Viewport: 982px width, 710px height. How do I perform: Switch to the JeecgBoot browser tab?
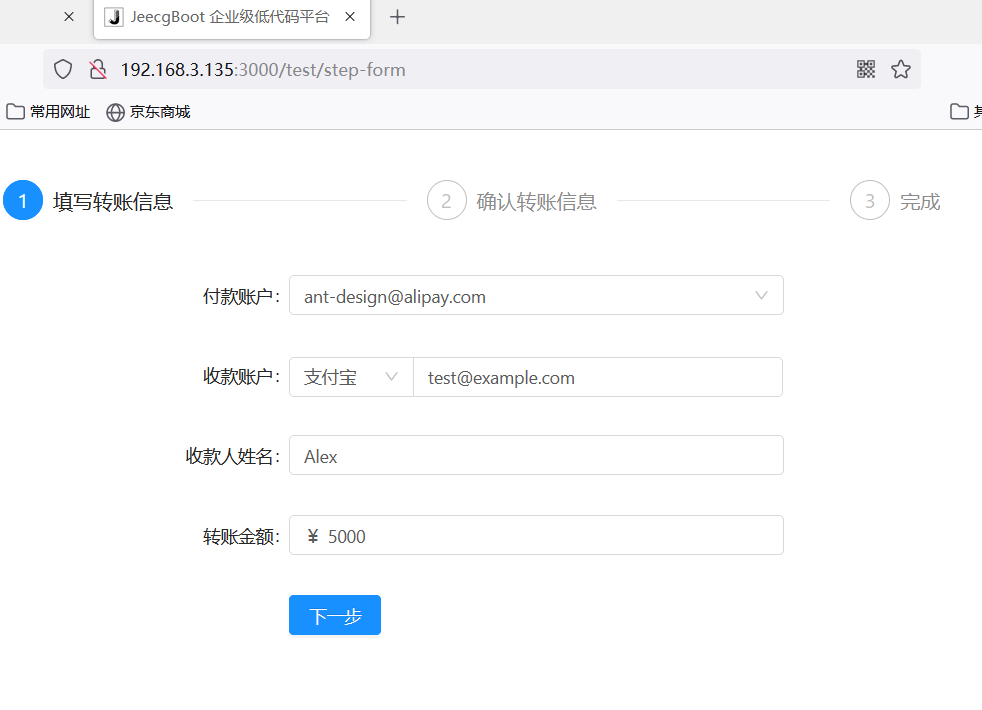pos(230,17)
